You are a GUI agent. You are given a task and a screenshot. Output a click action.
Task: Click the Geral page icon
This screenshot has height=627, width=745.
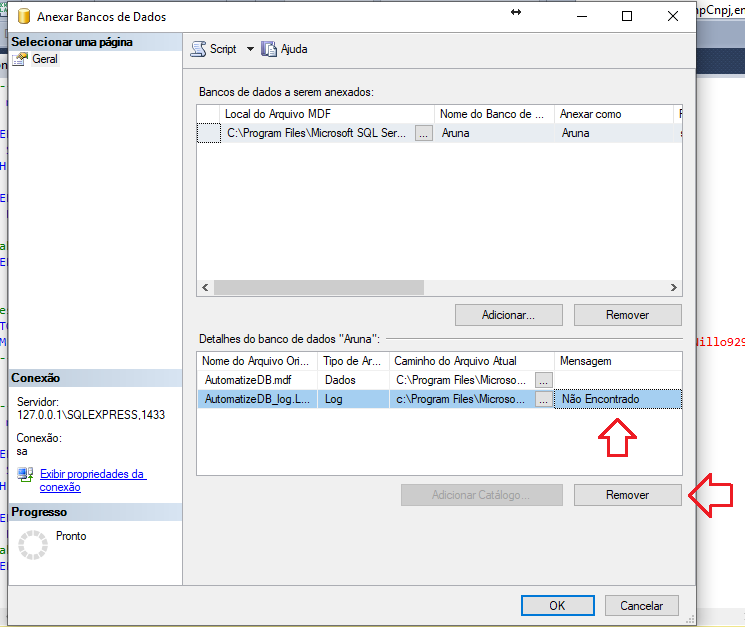coord(20,59)
